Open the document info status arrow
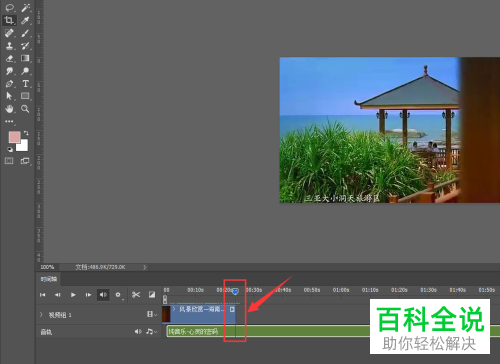This screenshot has width=500, height=364. (144, 267)
